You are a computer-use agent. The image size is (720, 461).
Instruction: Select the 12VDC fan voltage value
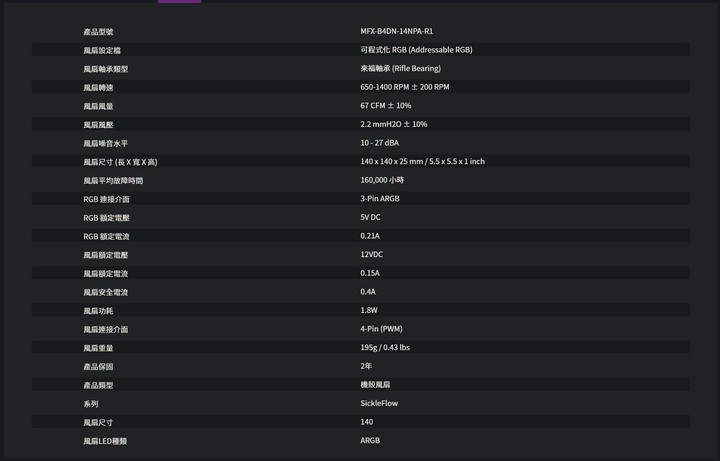coord(371,254)
